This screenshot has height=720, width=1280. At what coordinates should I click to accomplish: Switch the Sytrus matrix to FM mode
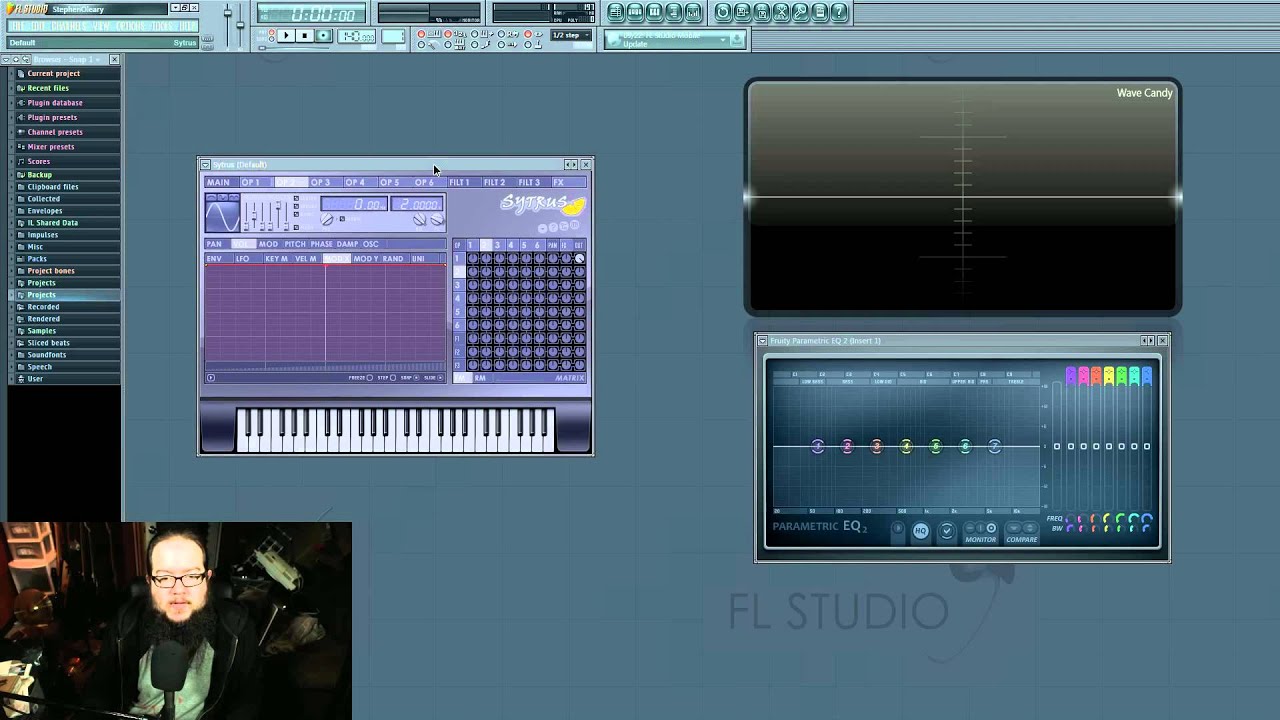pyautogui.click(x=463, y=378)
